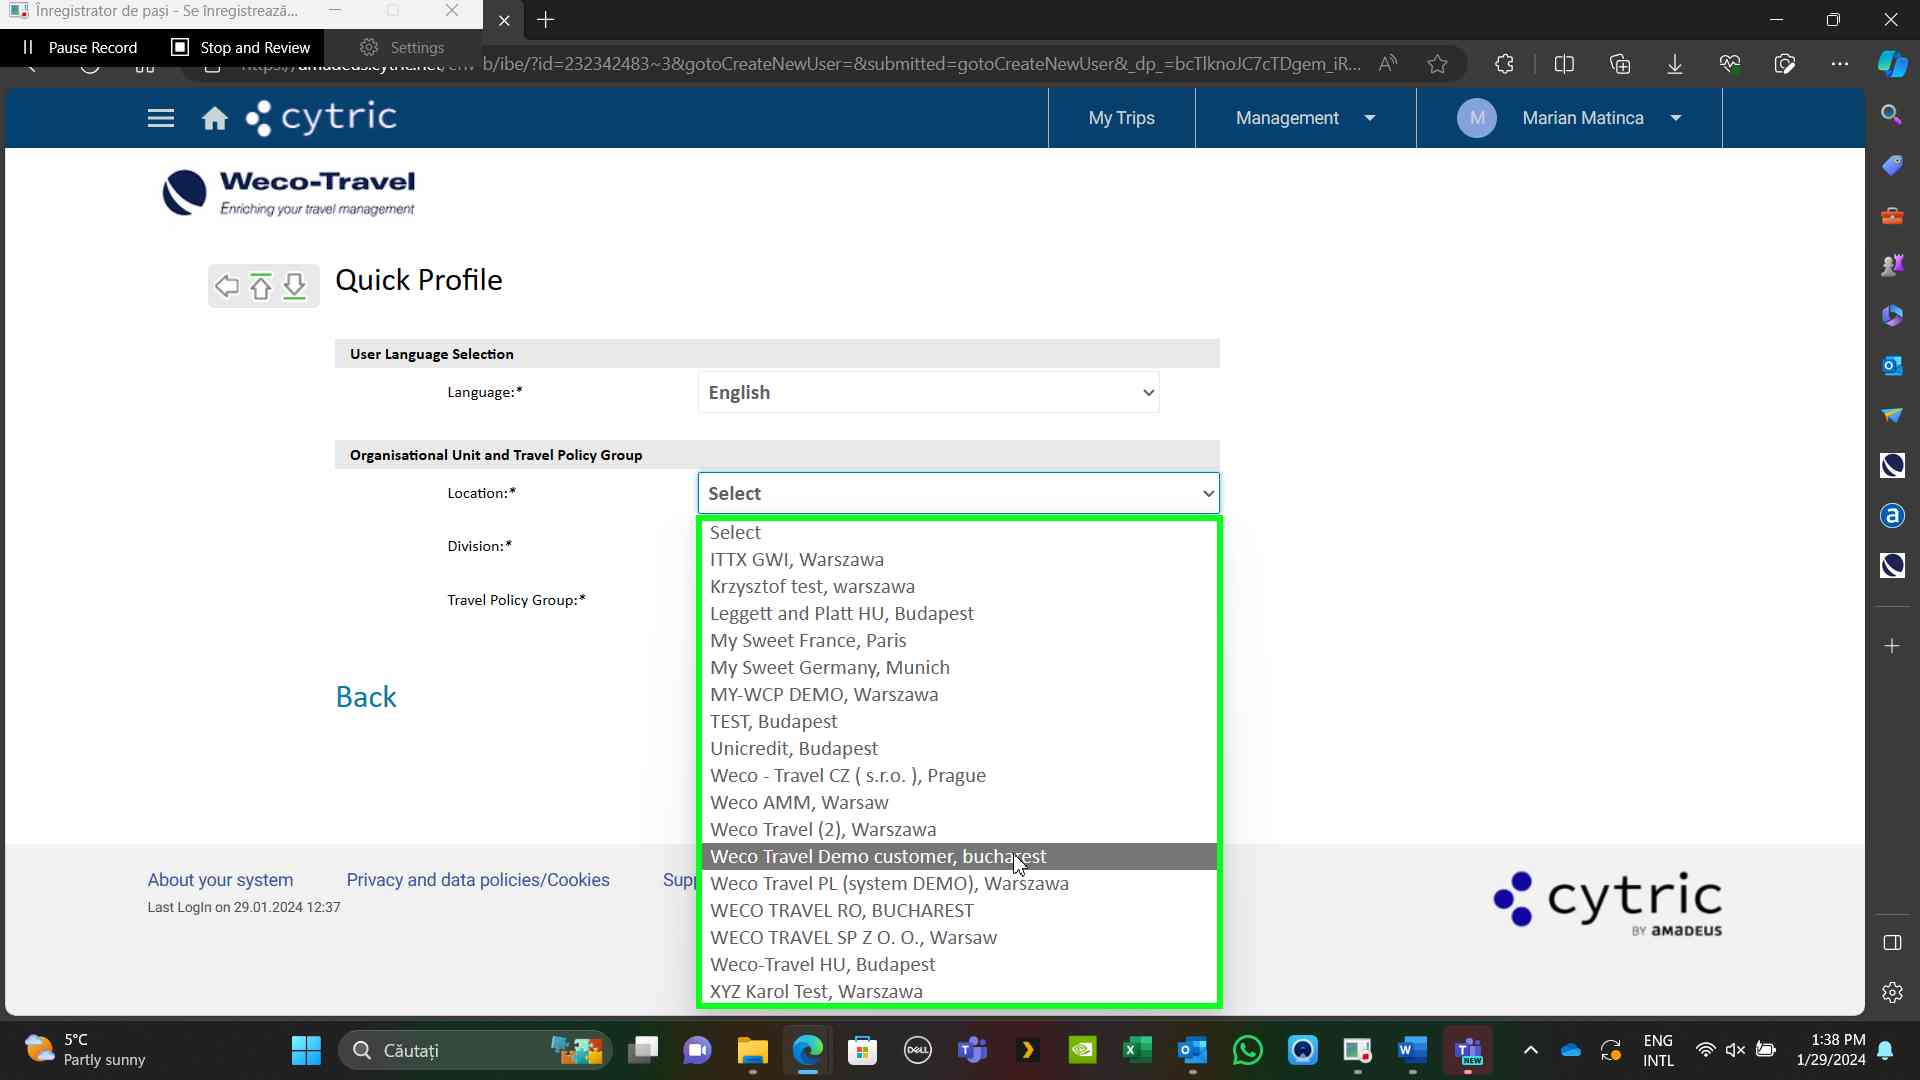The height and width of the screenshot is (1080, 1920).
Task: Open the cytric hamburger menu
Action: pos(160,118)
